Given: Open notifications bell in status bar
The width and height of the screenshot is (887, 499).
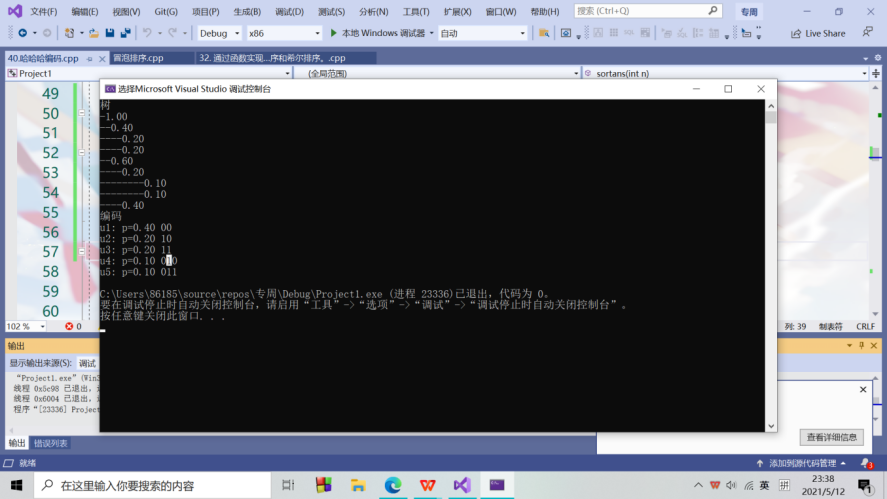Looking at the screenshot, I should pyautogui.click(x=866, y=463).
